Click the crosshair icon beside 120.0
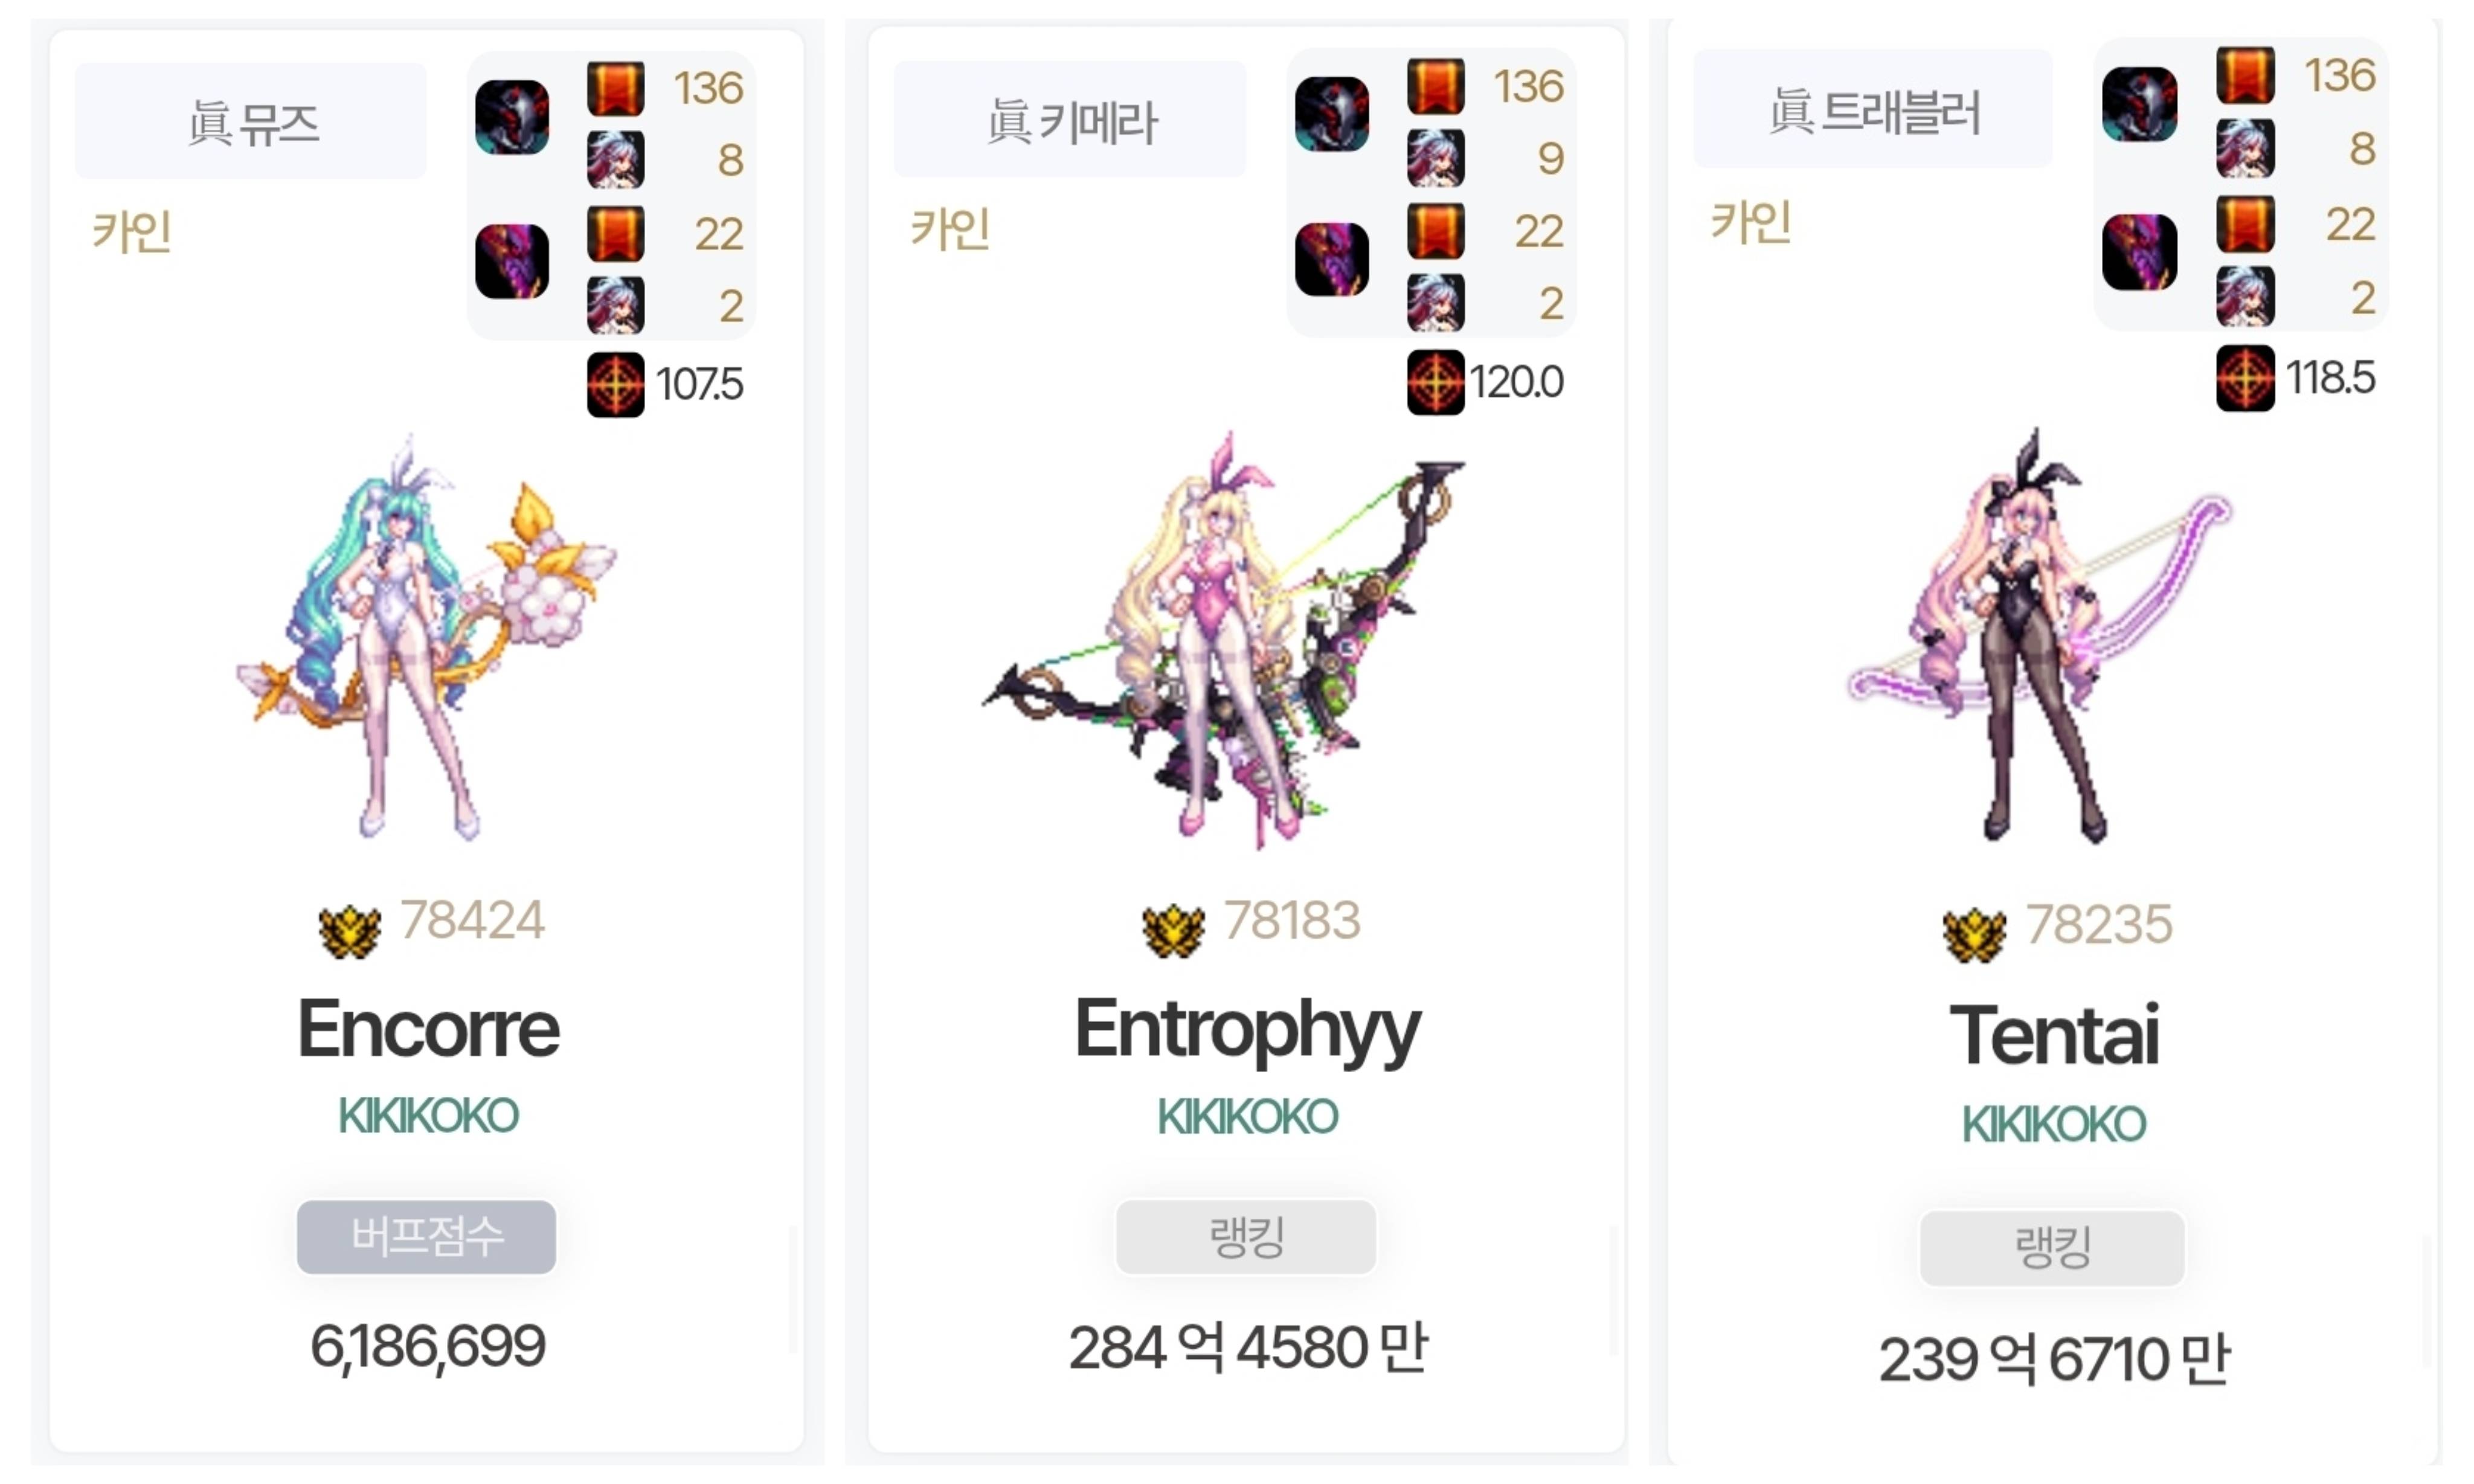Screen dimensions: 2474x1484 coord(1435,382)
